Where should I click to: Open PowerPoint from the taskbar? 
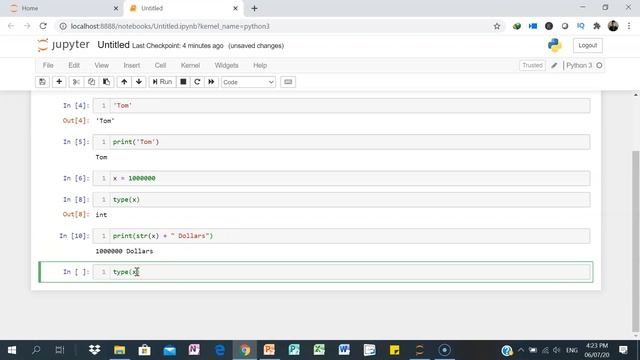[x=269, y=350]
